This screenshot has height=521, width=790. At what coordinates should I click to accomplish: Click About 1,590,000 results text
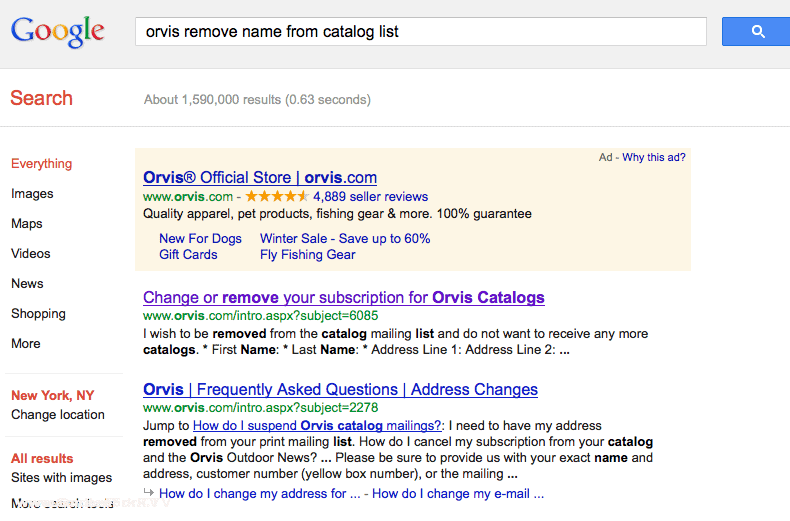pyautogui.click(x=257, y=100)
